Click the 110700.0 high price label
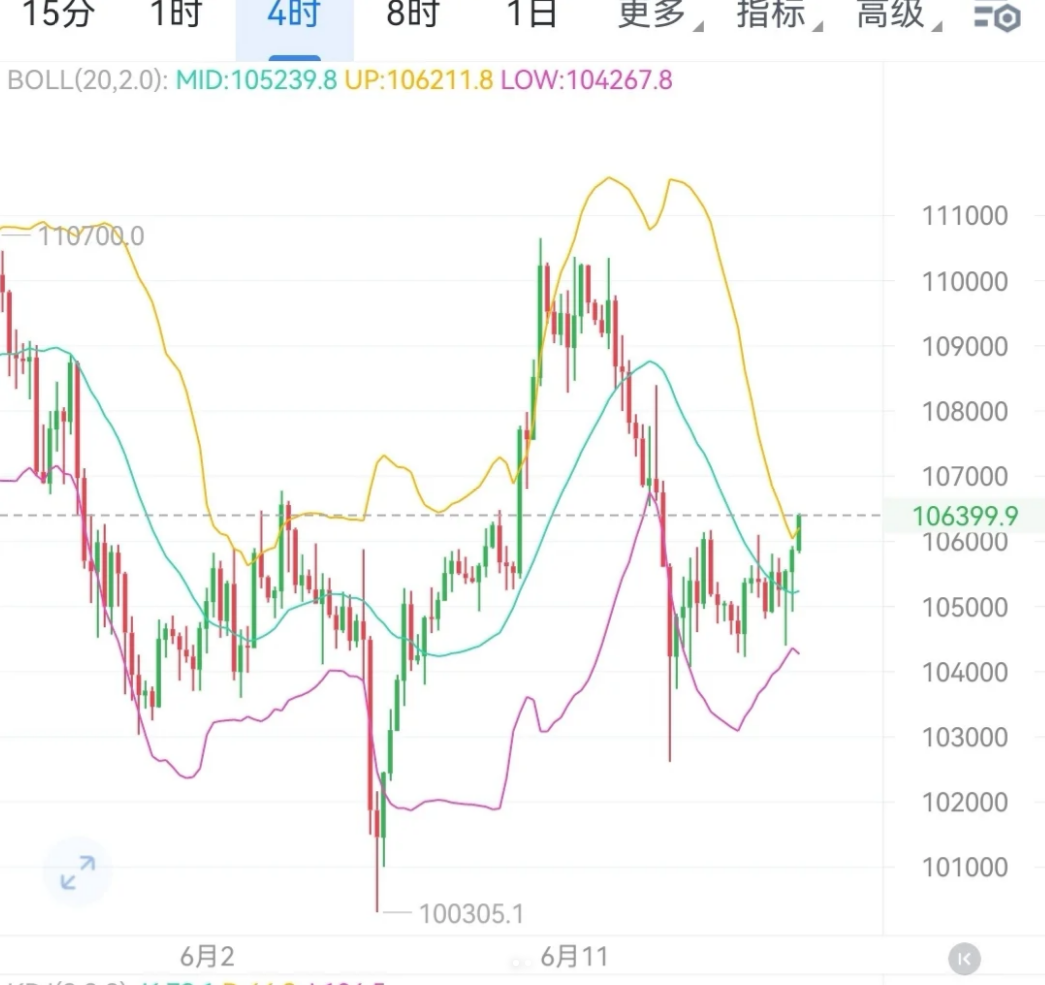This screenshot has width=1045, height=985. click(x=91, y=236)
